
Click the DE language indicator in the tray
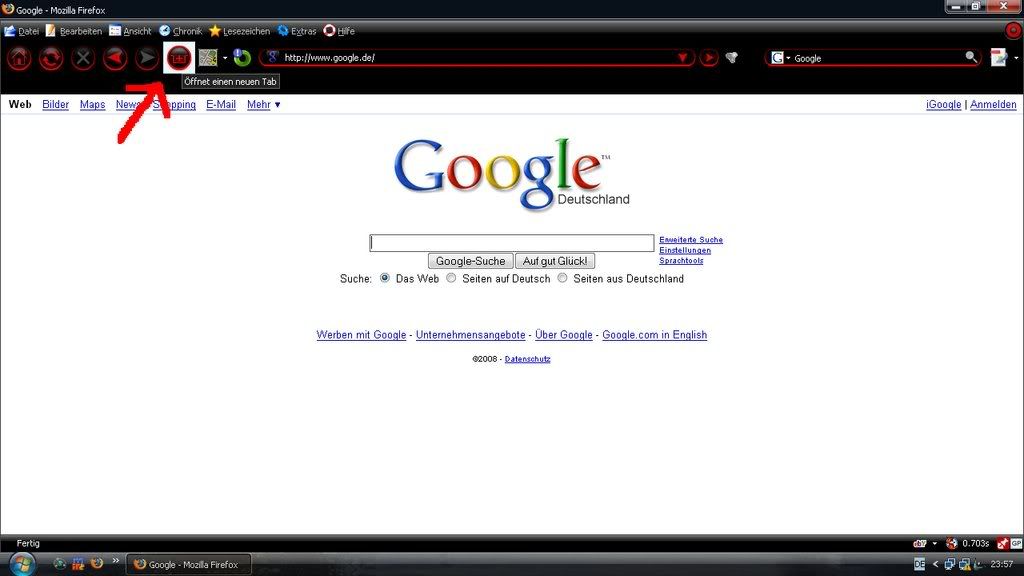920,564
